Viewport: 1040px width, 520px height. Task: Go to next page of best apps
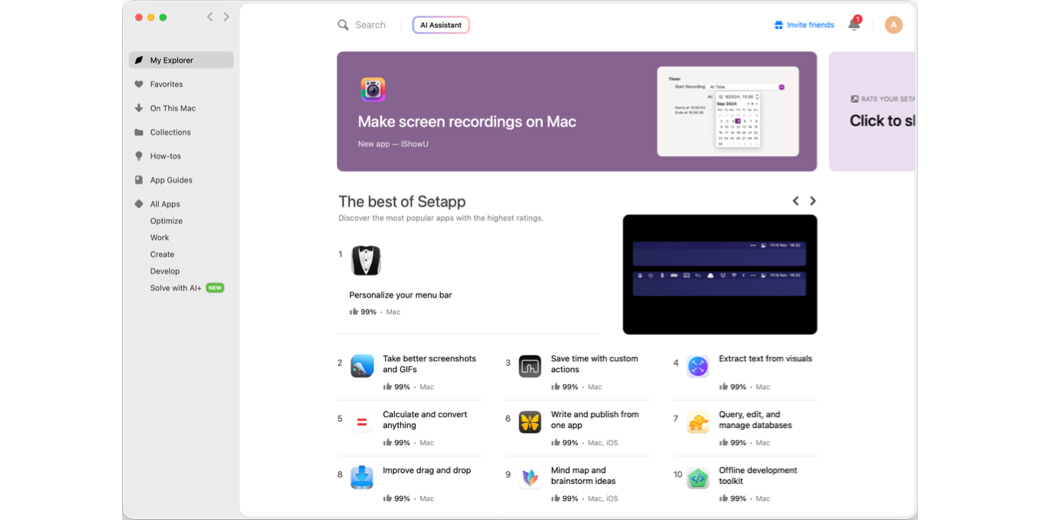coord(813,201)
